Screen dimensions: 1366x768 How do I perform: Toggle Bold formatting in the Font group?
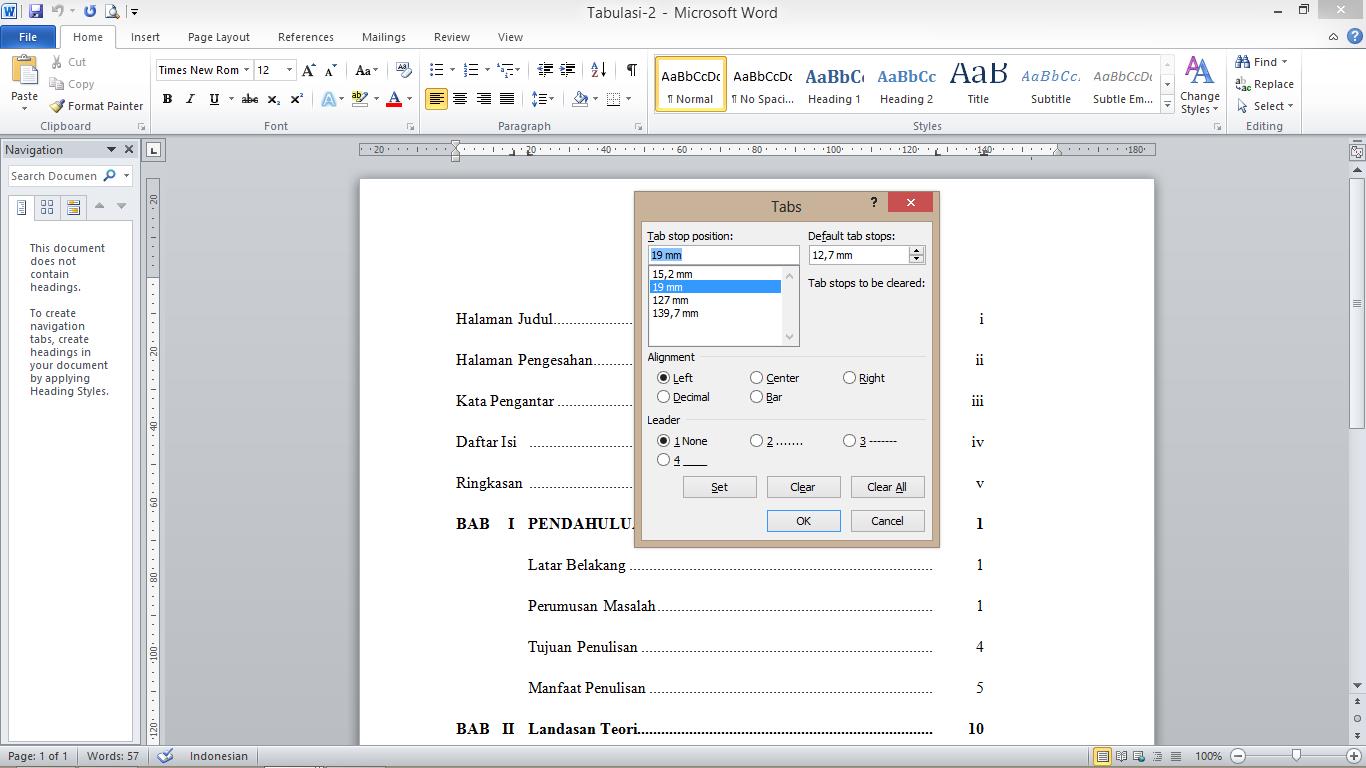click(167, 99)
